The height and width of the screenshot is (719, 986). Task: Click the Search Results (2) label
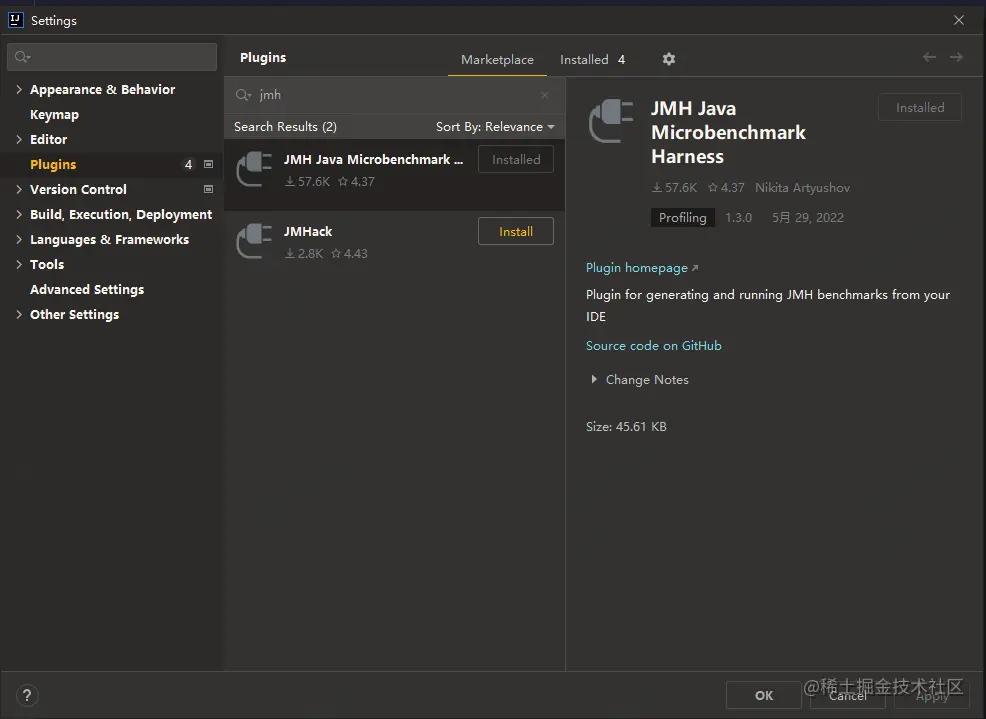tap(285, 127)
